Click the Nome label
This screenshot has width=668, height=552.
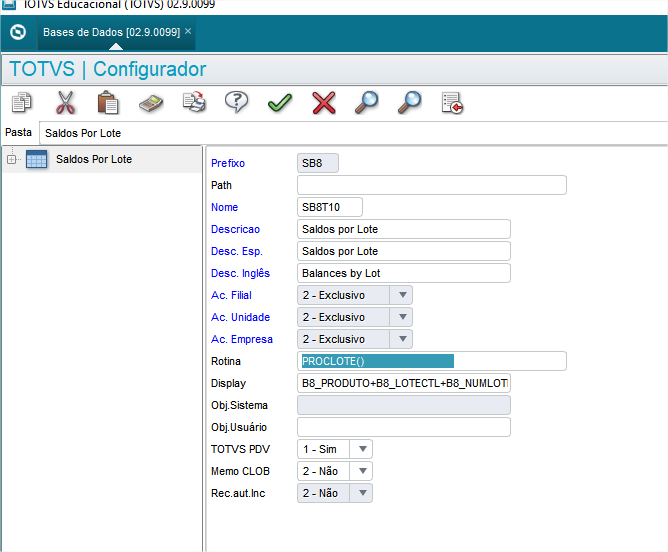coord(225,207)
